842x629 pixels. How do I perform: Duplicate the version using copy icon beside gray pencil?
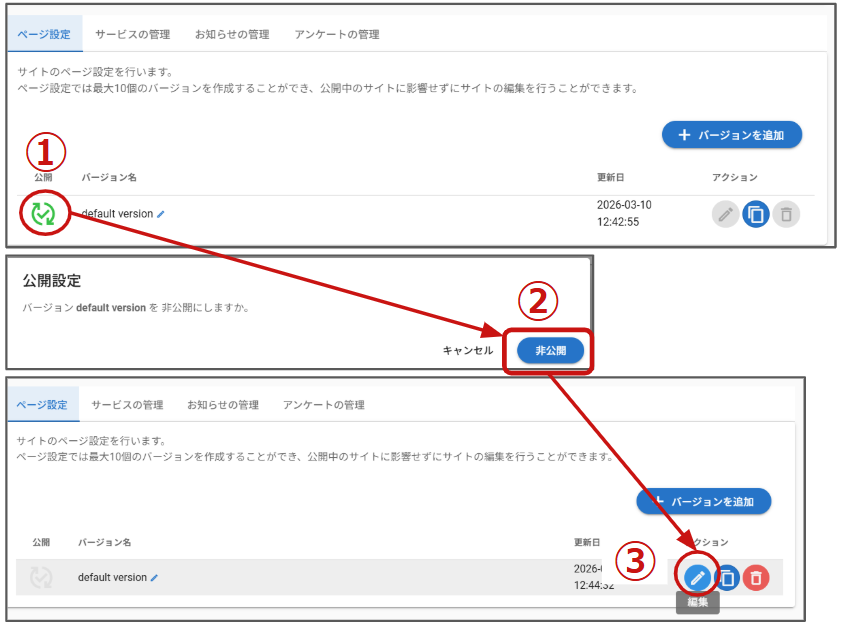tap(756, 214)
